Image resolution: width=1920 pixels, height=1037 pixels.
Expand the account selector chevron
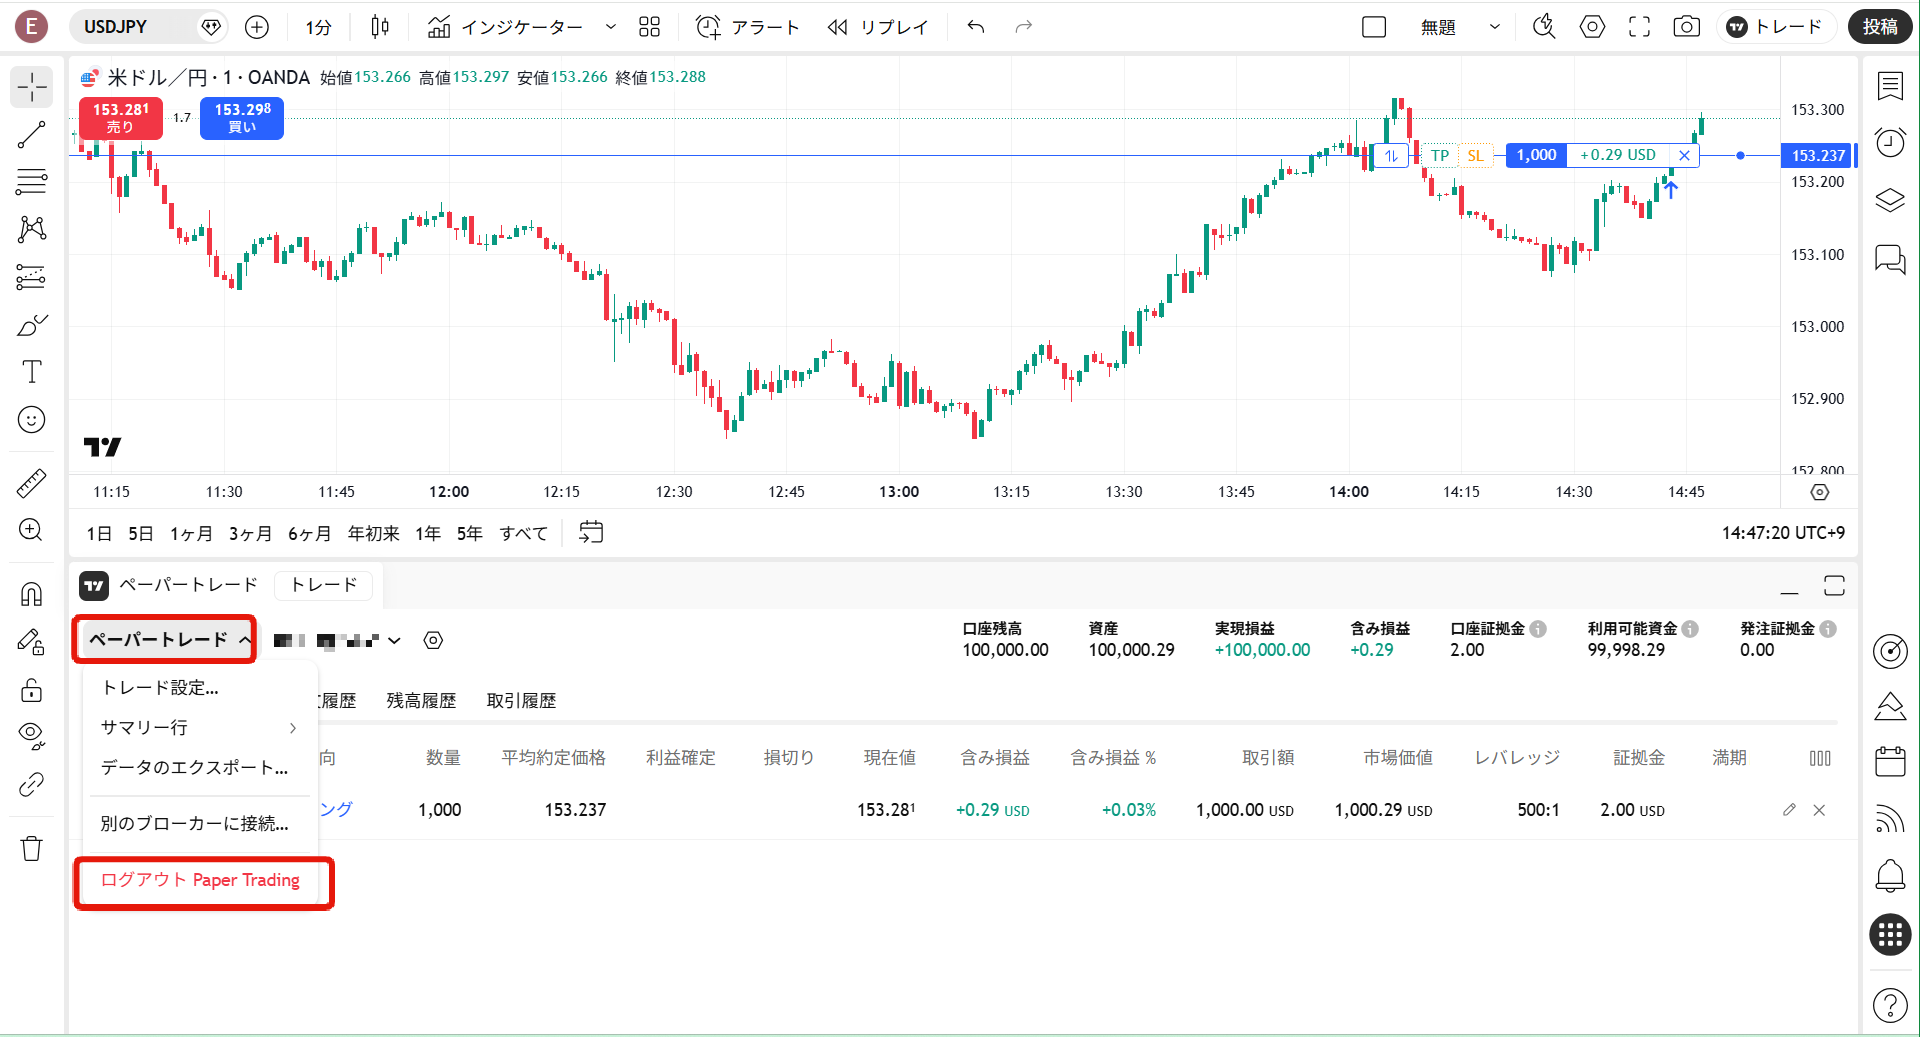point(396,640)
